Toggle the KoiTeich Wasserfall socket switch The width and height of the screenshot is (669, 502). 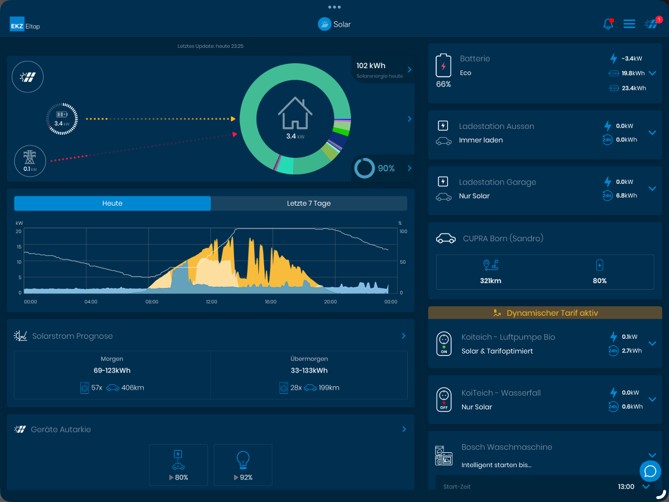tap(444, 400)
